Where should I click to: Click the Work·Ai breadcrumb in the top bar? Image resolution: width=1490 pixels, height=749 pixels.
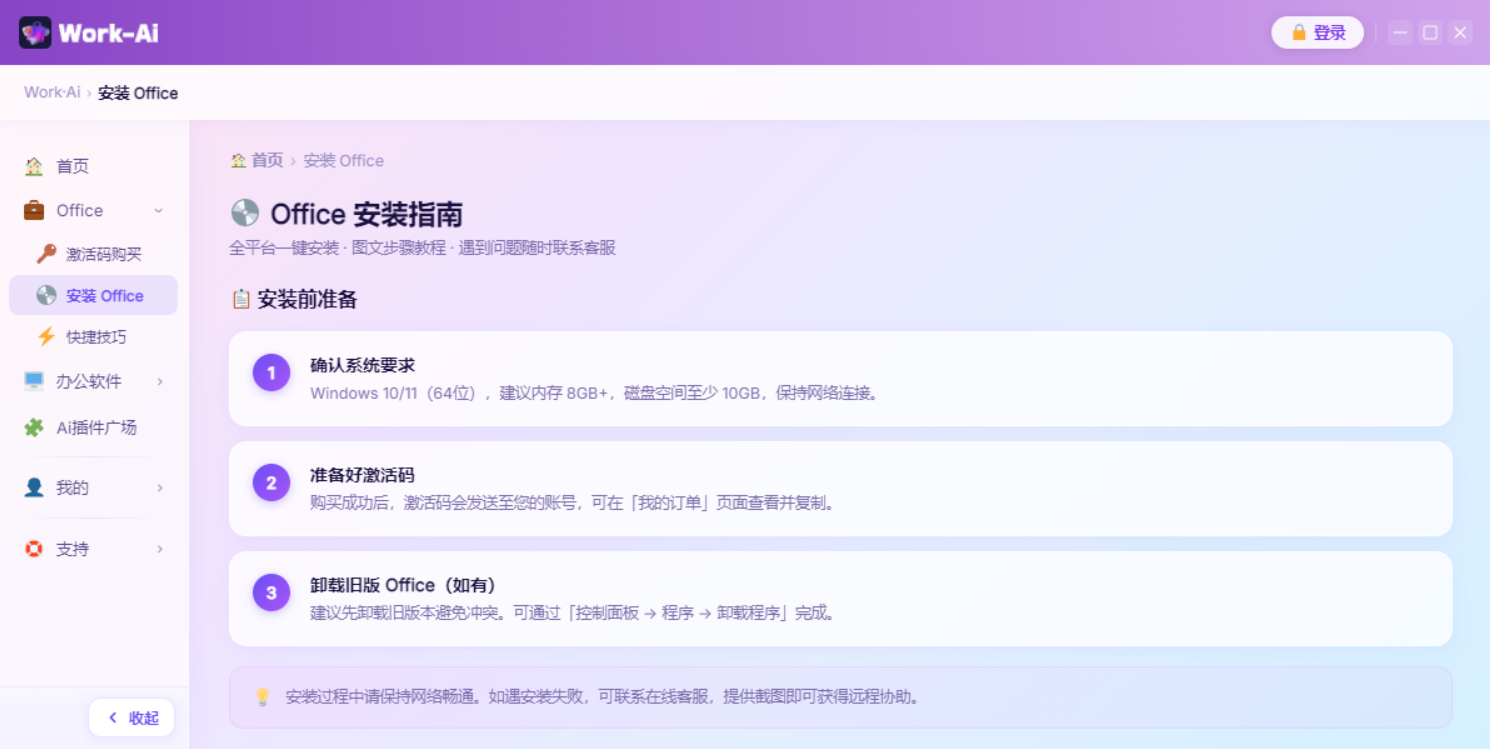pyautogui.click(x=52, y=92)
